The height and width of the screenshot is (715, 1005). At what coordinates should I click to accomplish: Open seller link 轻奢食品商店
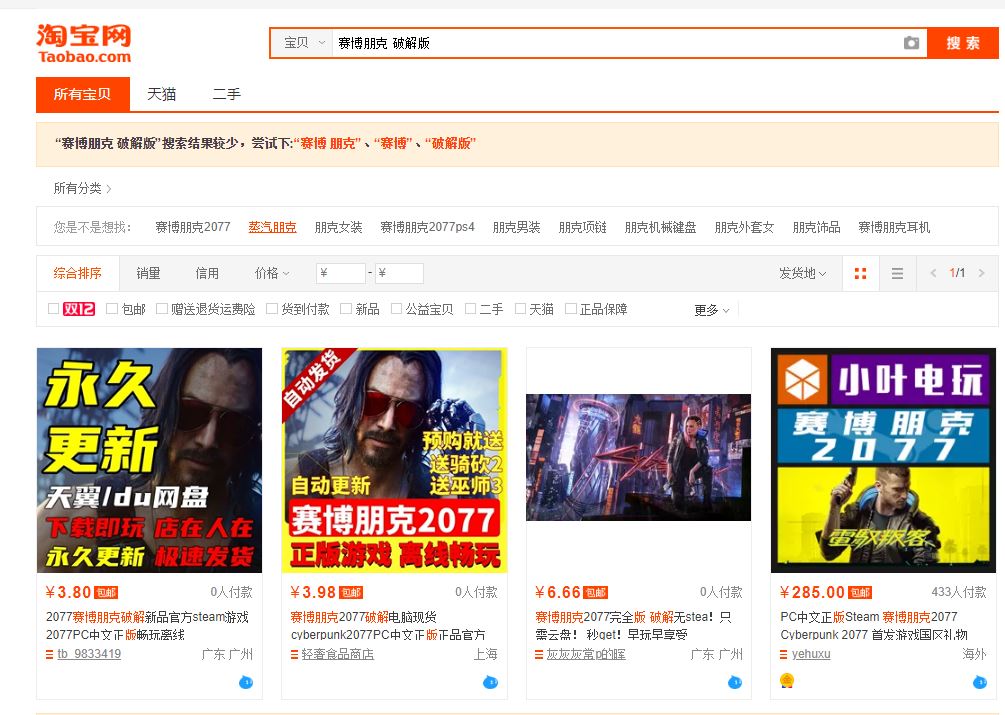[x=337, y=654]
